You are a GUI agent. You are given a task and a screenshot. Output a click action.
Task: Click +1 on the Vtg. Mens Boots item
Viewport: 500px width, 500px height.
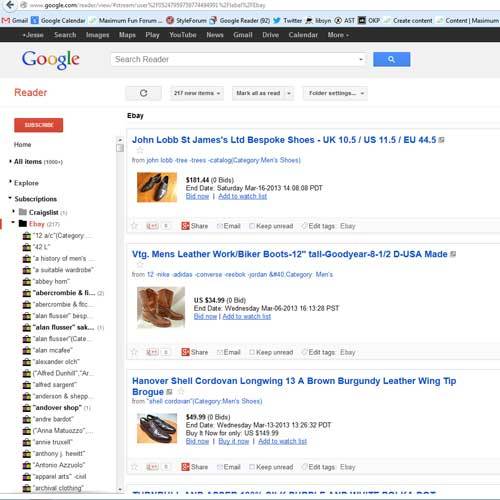click(x=152, y=352)
